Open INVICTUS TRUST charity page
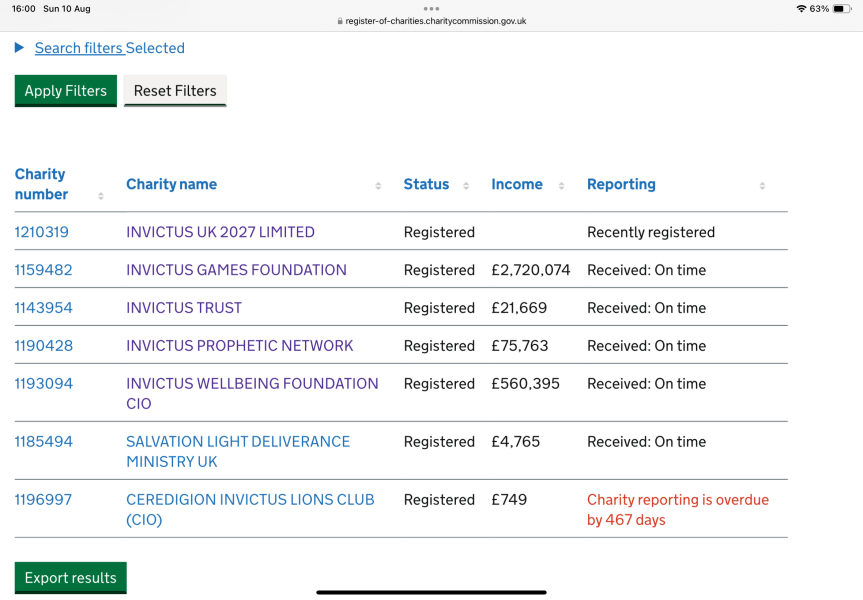The image size is (863, 600). tap(184, 308)
